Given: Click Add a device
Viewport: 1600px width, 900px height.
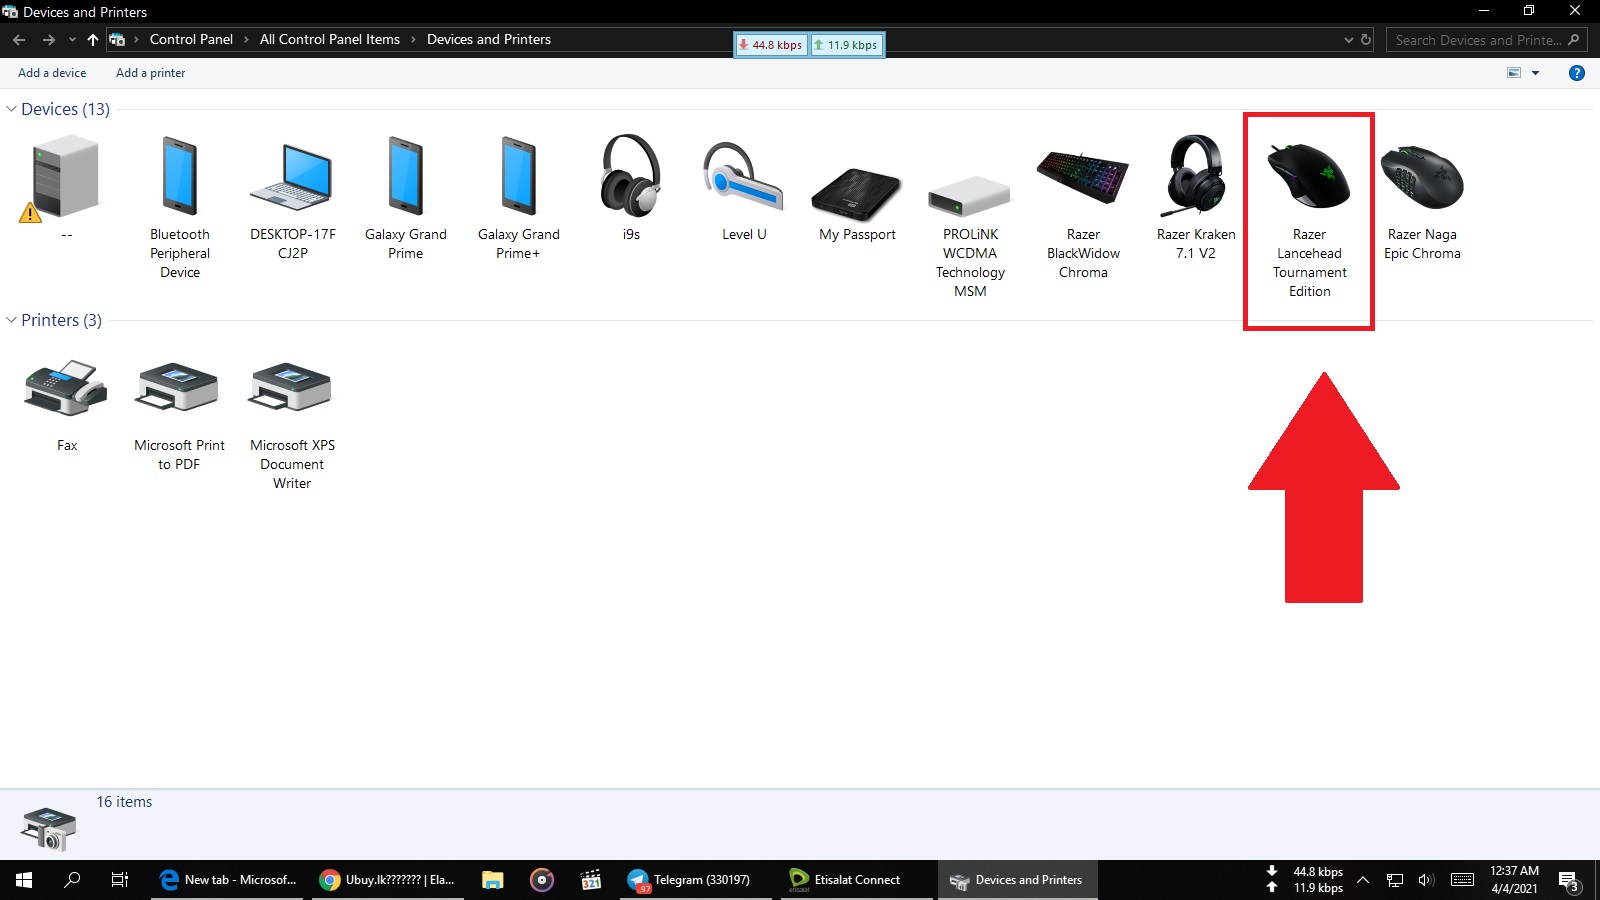Looking at the screenshot, I should 52,73.
